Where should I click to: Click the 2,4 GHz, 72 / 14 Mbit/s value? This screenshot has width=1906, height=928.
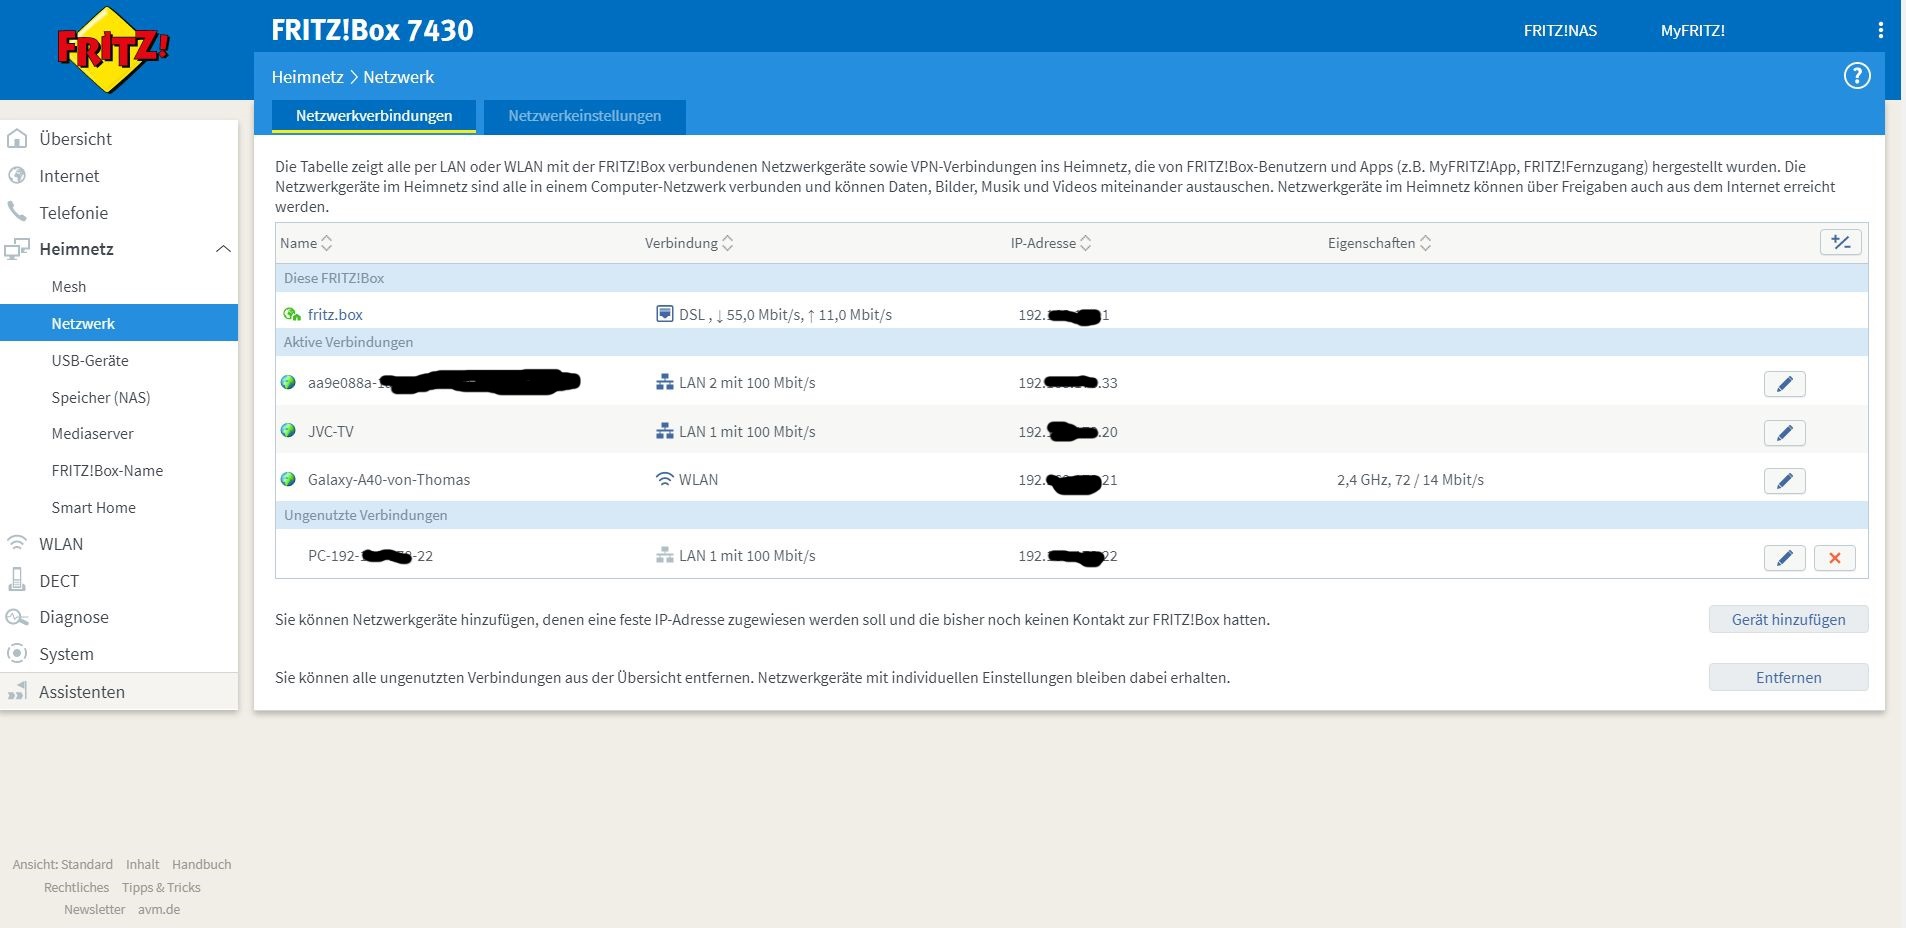(1410, 479)
